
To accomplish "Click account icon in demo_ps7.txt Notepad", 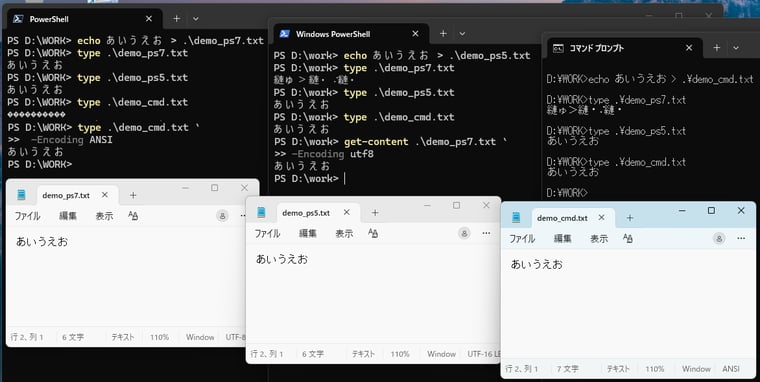I will pos(222,216).
